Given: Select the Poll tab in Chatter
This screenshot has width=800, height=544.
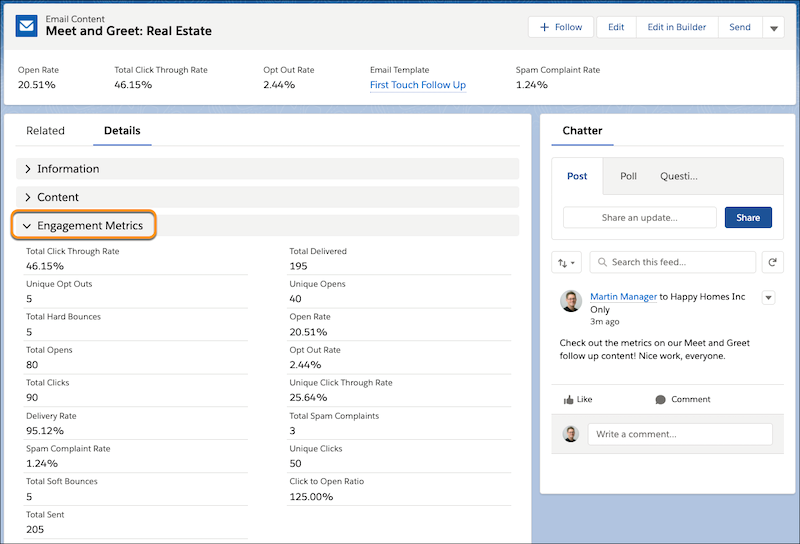Looking at the screenshot, I should (x=628, y=176).
